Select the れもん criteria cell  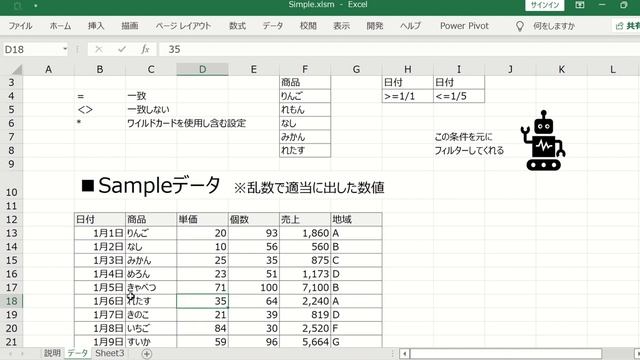[x=305, y=110]
